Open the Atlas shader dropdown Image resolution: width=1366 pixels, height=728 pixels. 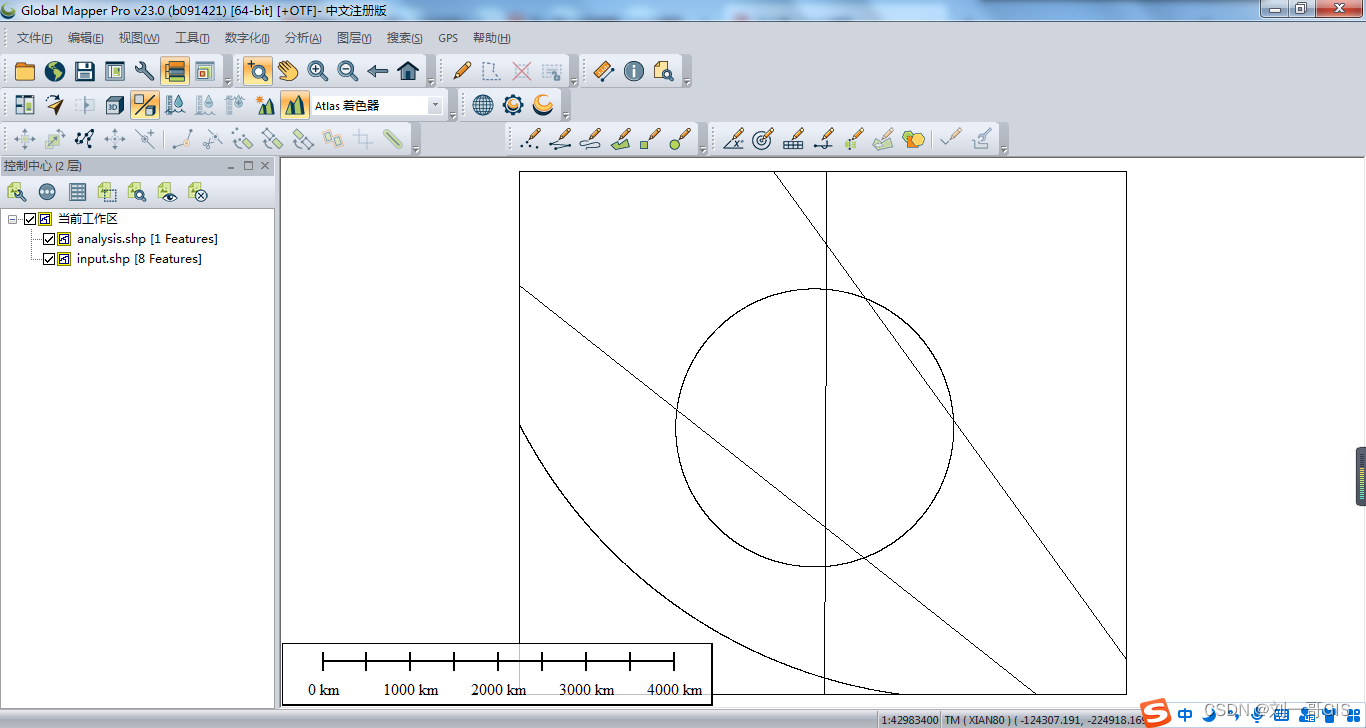[x=436, y=105]
